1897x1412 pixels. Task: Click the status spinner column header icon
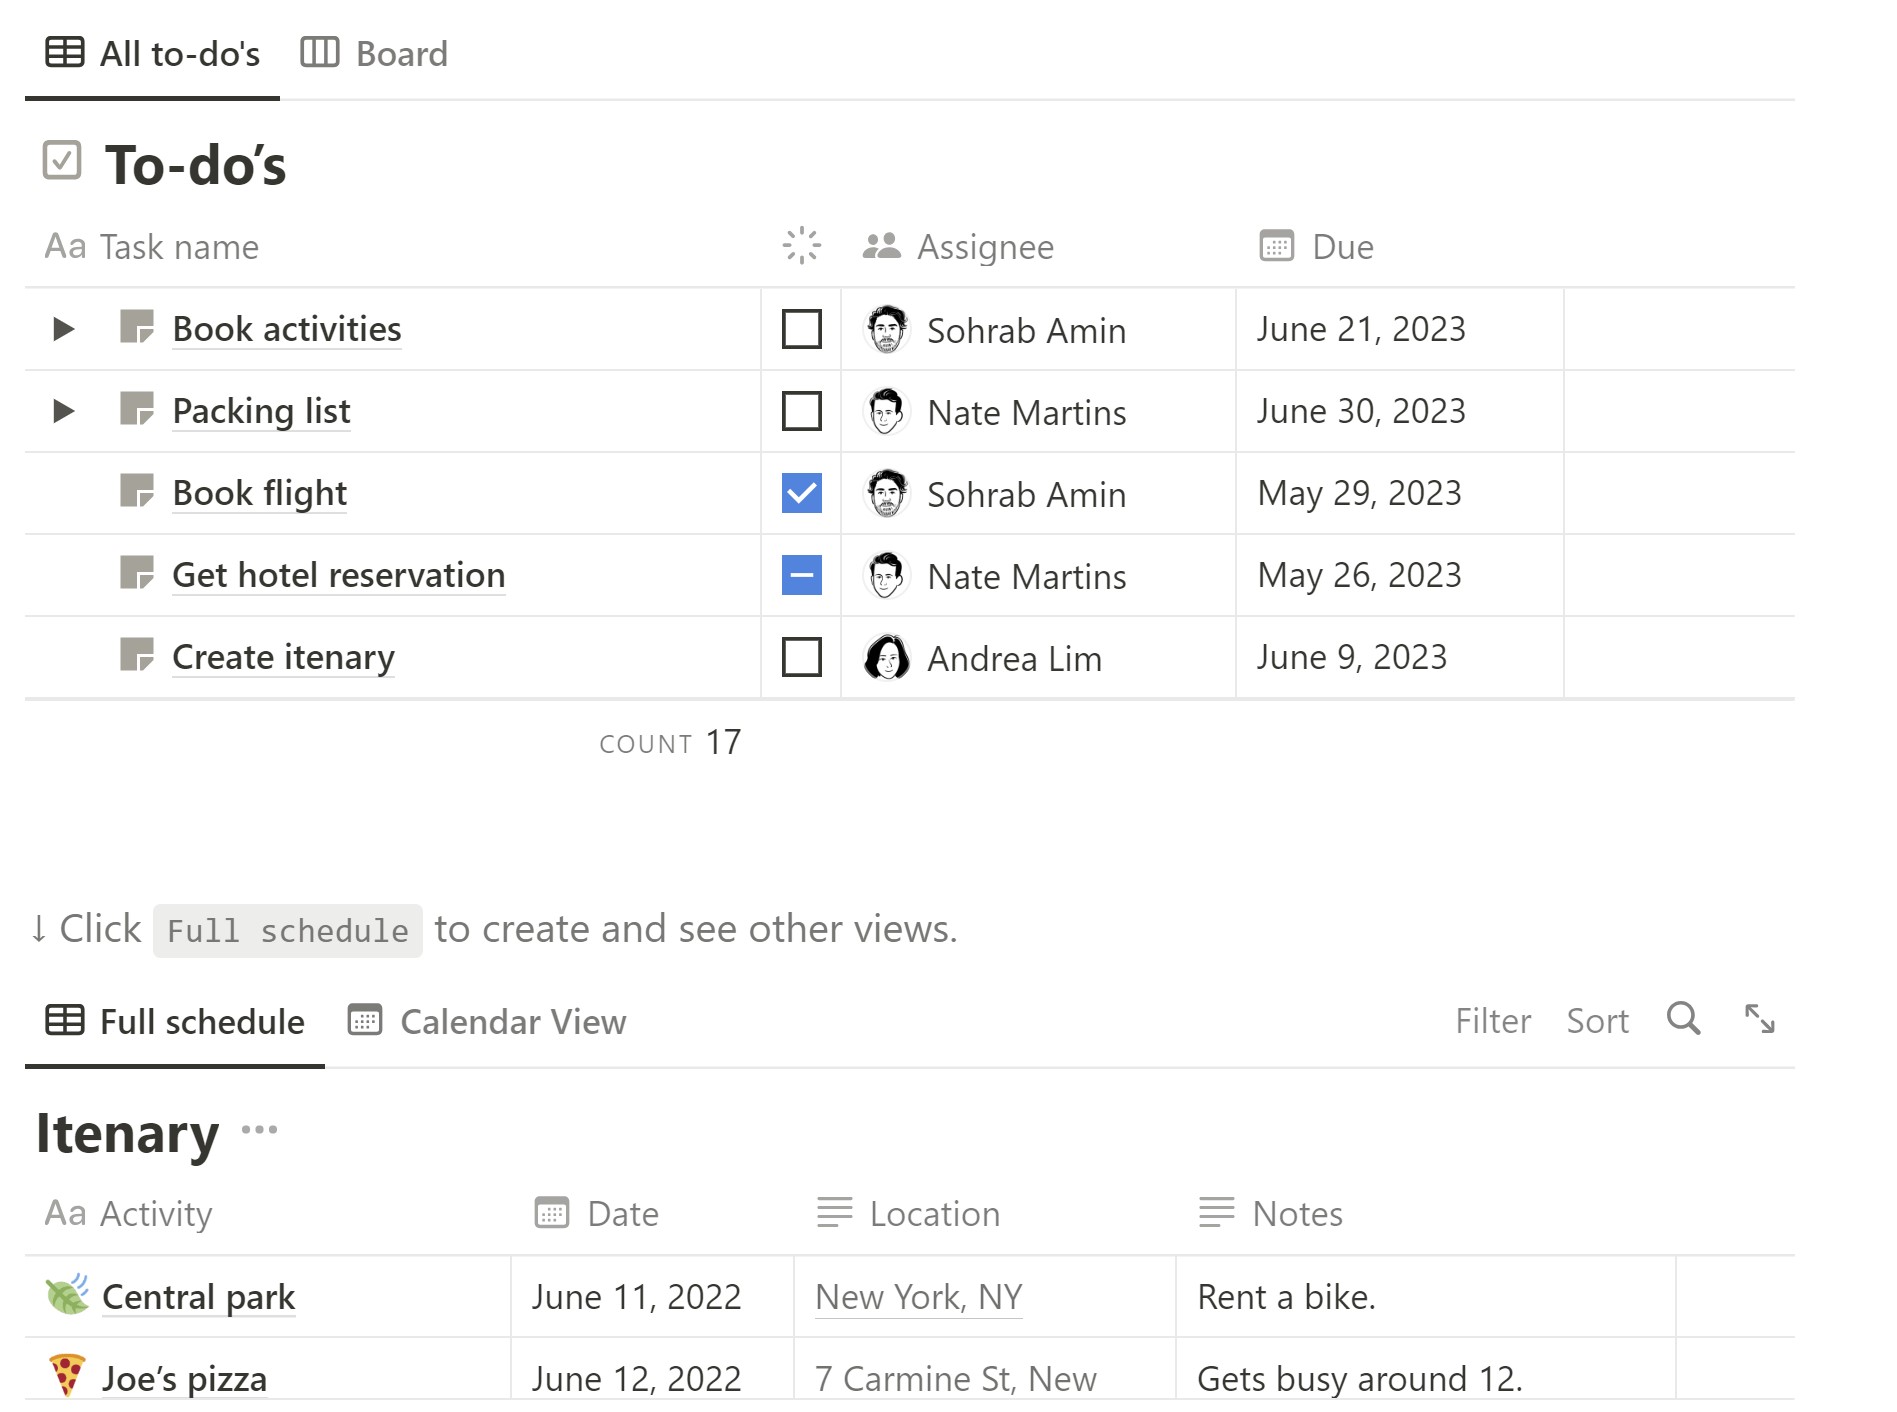801,245
